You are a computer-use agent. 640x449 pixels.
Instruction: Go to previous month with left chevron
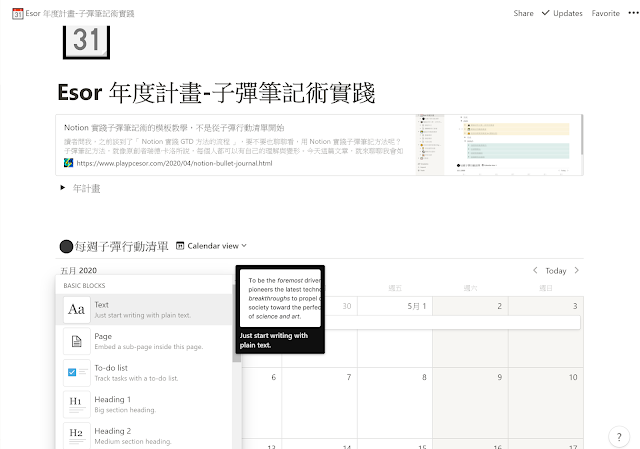pyautogui.click(x=535, y=270)
